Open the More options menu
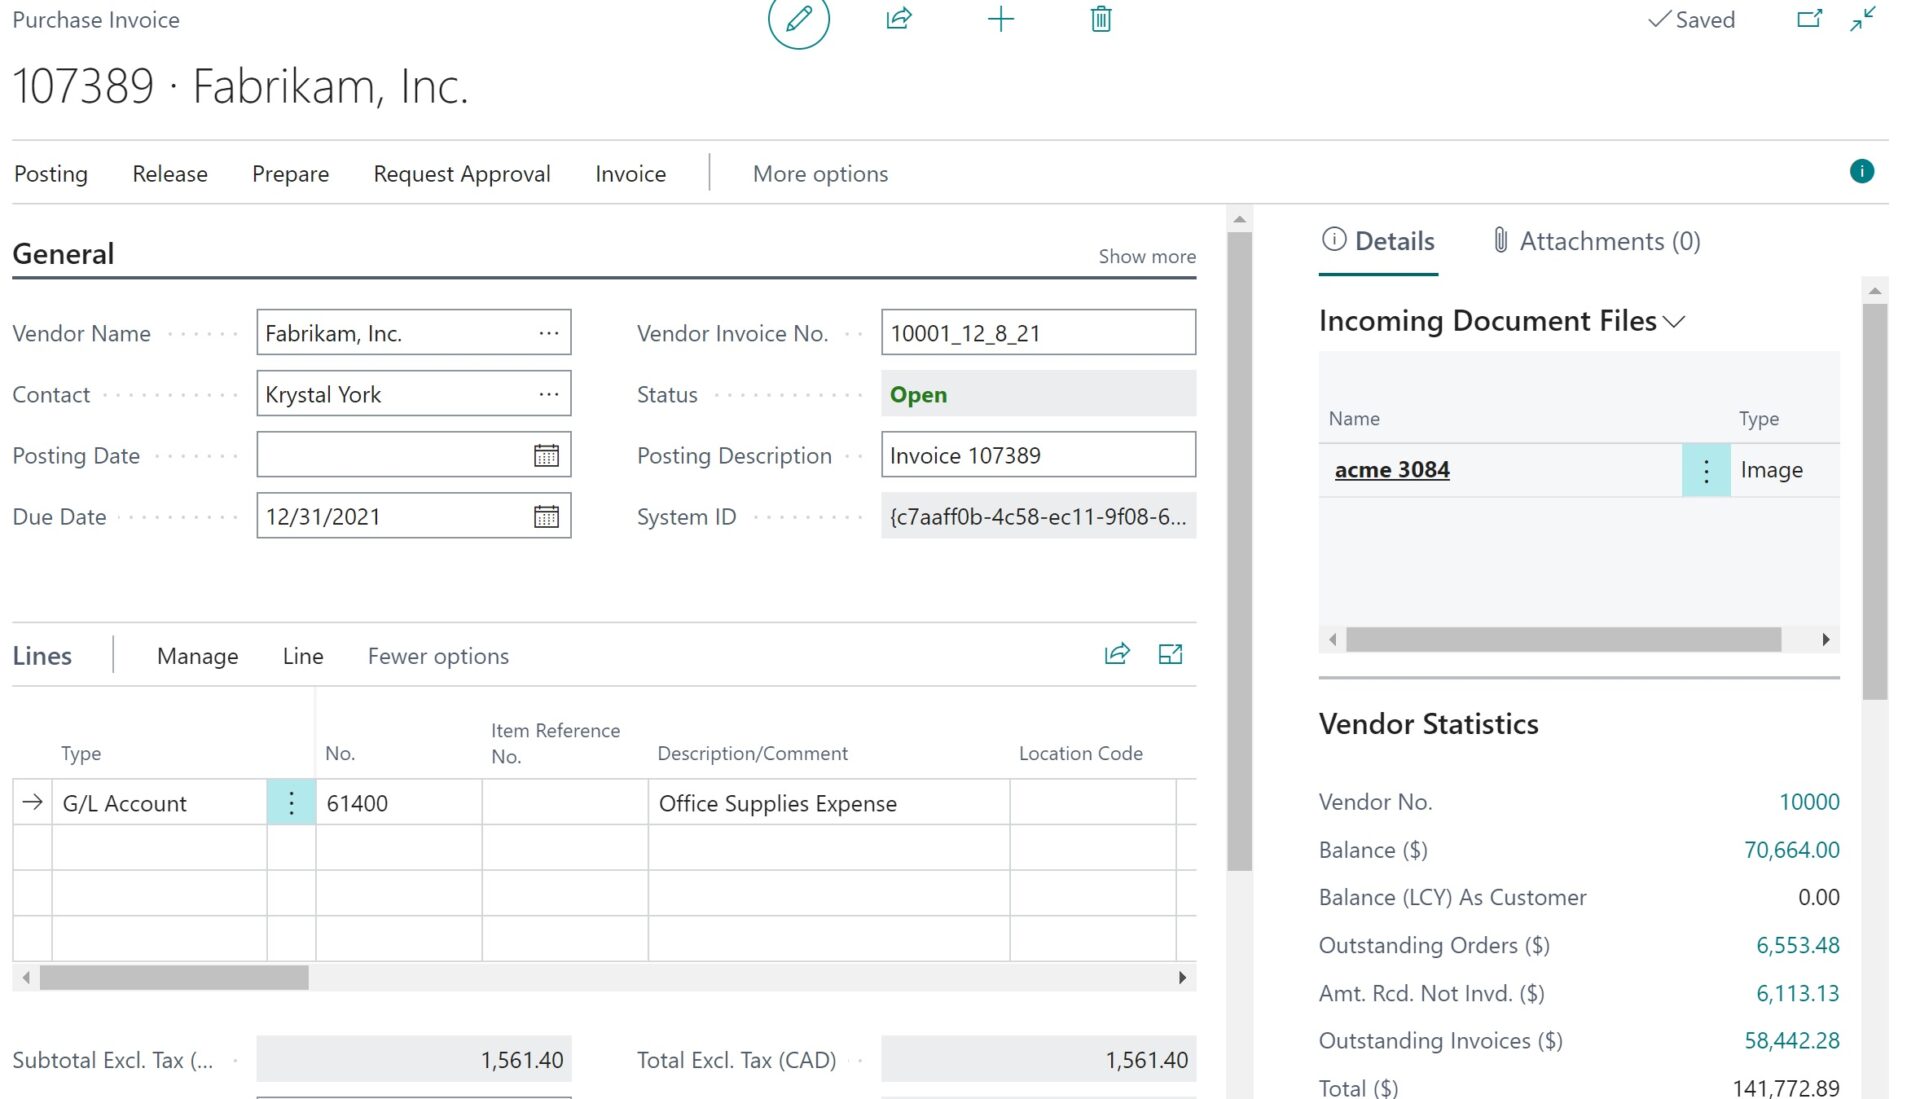This screenshot has height=1099, width=1920. (x=820, y=173)
